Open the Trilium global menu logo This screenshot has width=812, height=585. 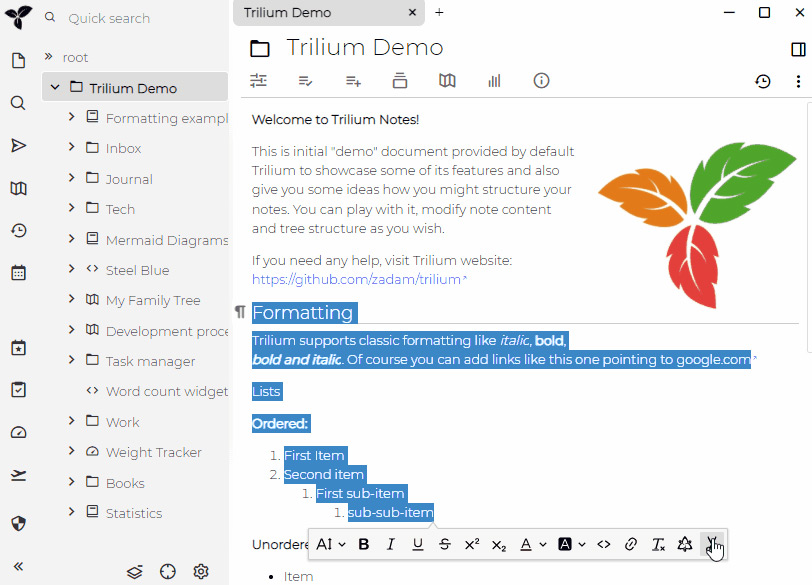tap(18, 17)
